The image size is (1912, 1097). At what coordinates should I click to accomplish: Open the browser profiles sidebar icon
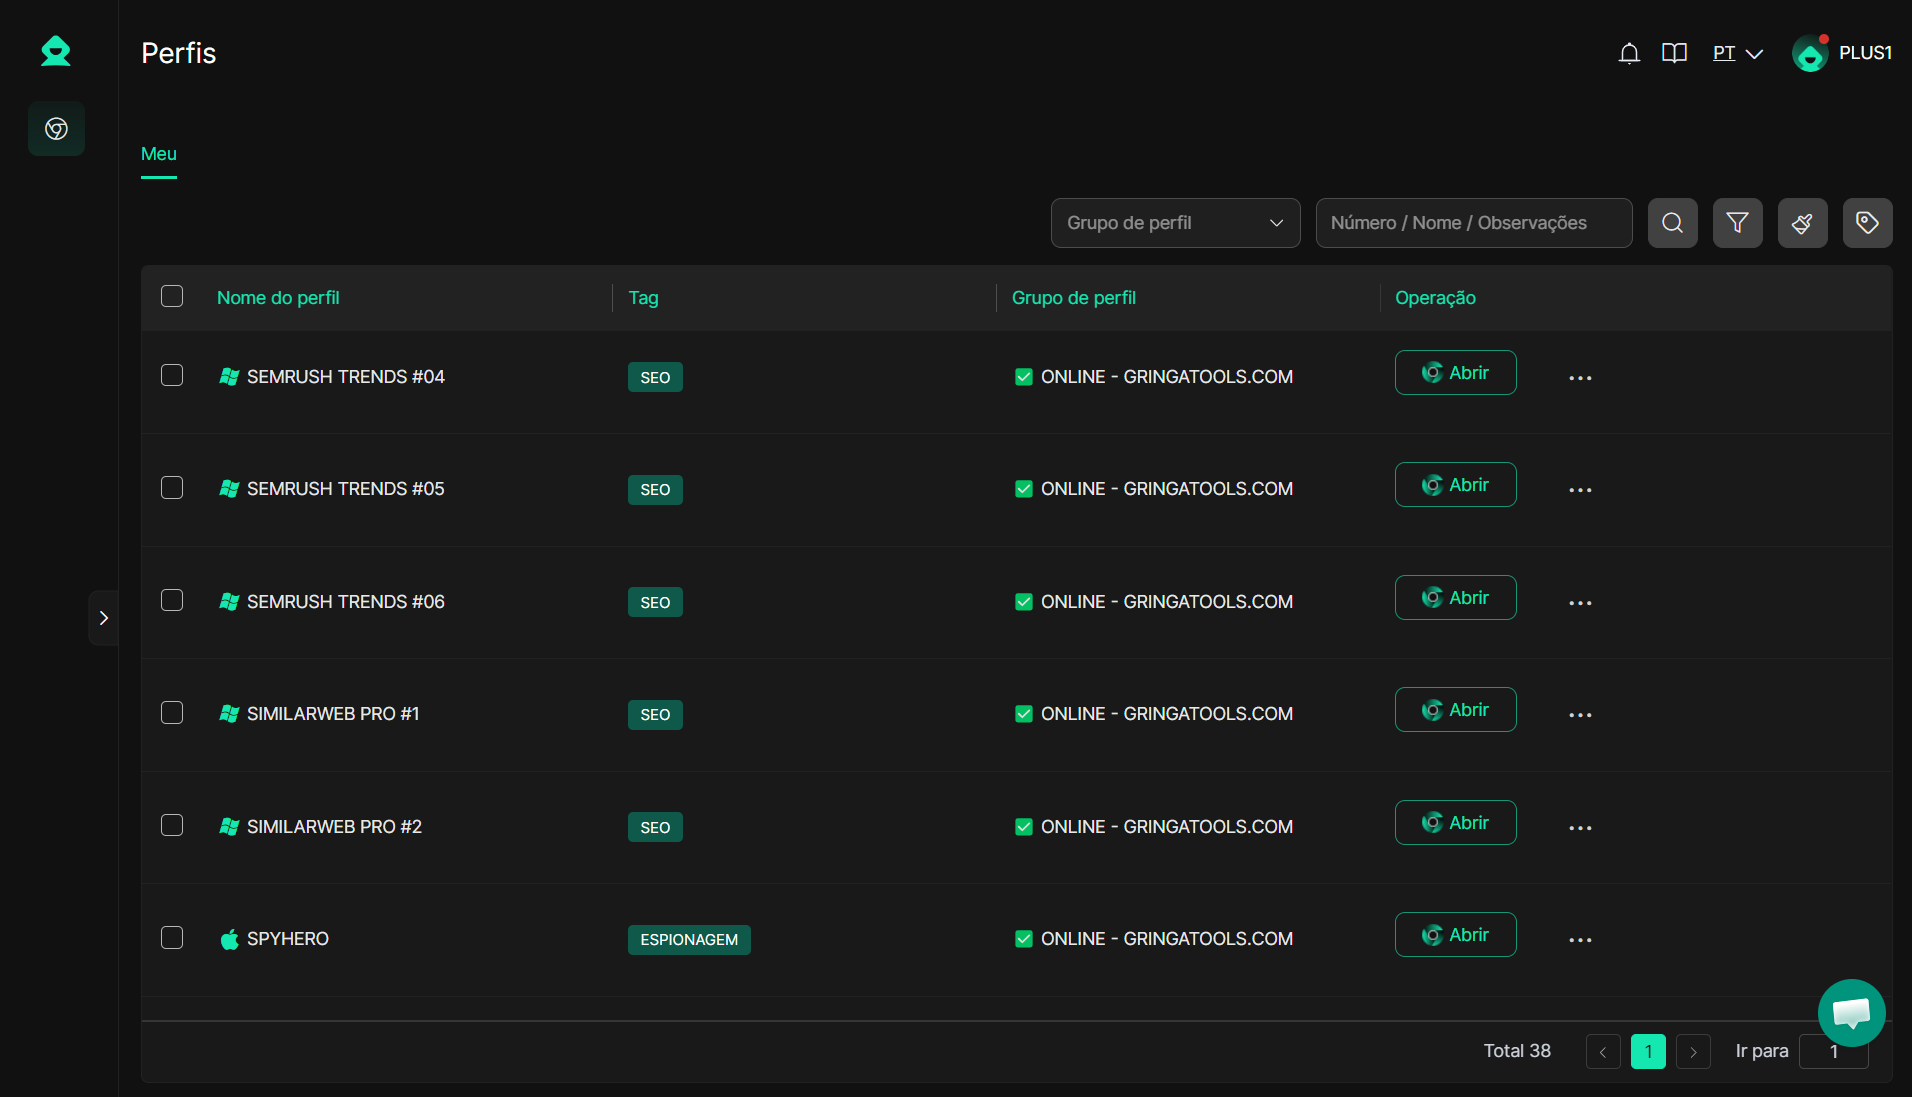[x=56, y=128]
